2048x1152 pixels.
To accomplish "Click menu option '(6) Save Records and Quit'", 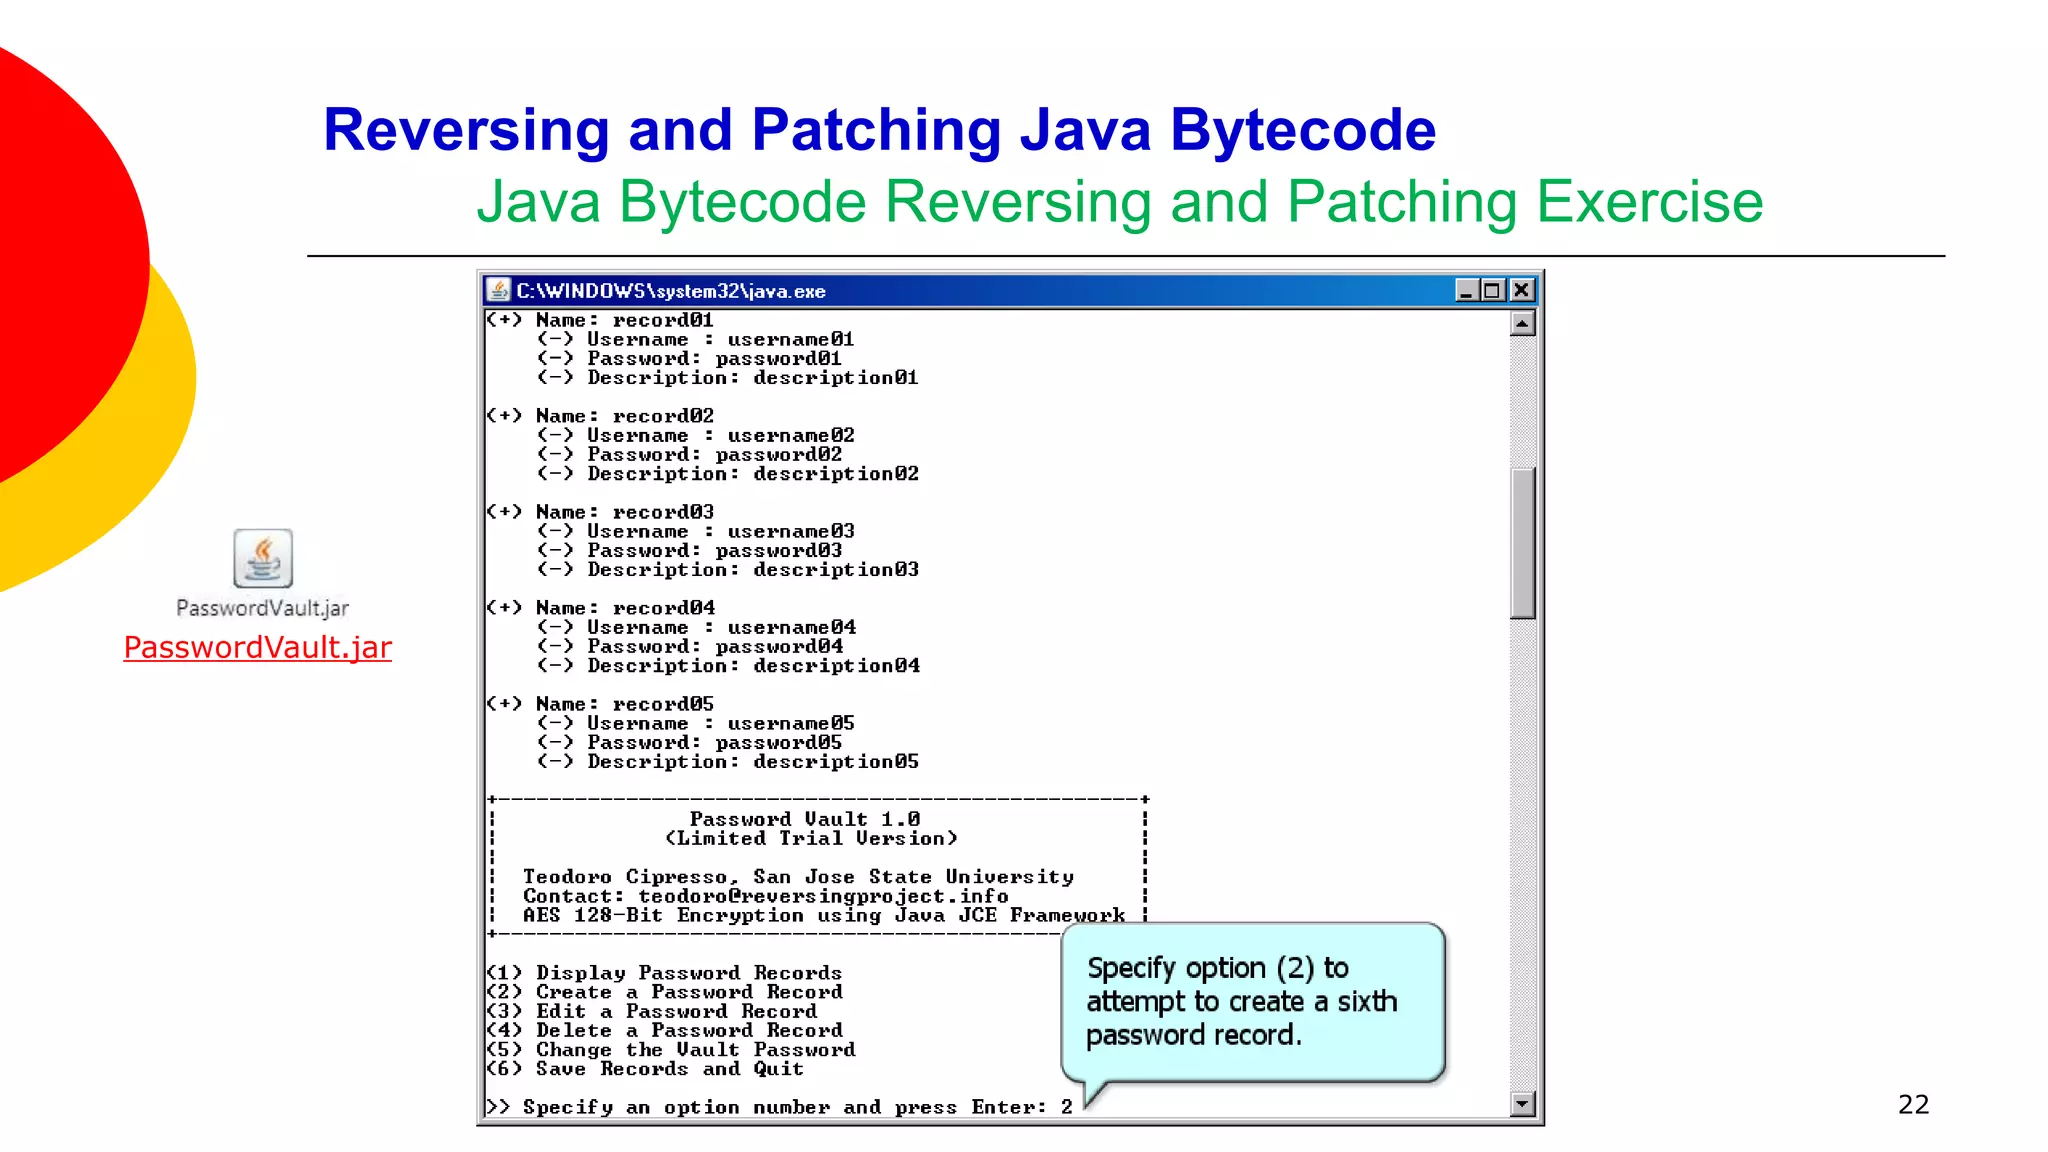I will pyautogui.click(x=645, y=1068).
